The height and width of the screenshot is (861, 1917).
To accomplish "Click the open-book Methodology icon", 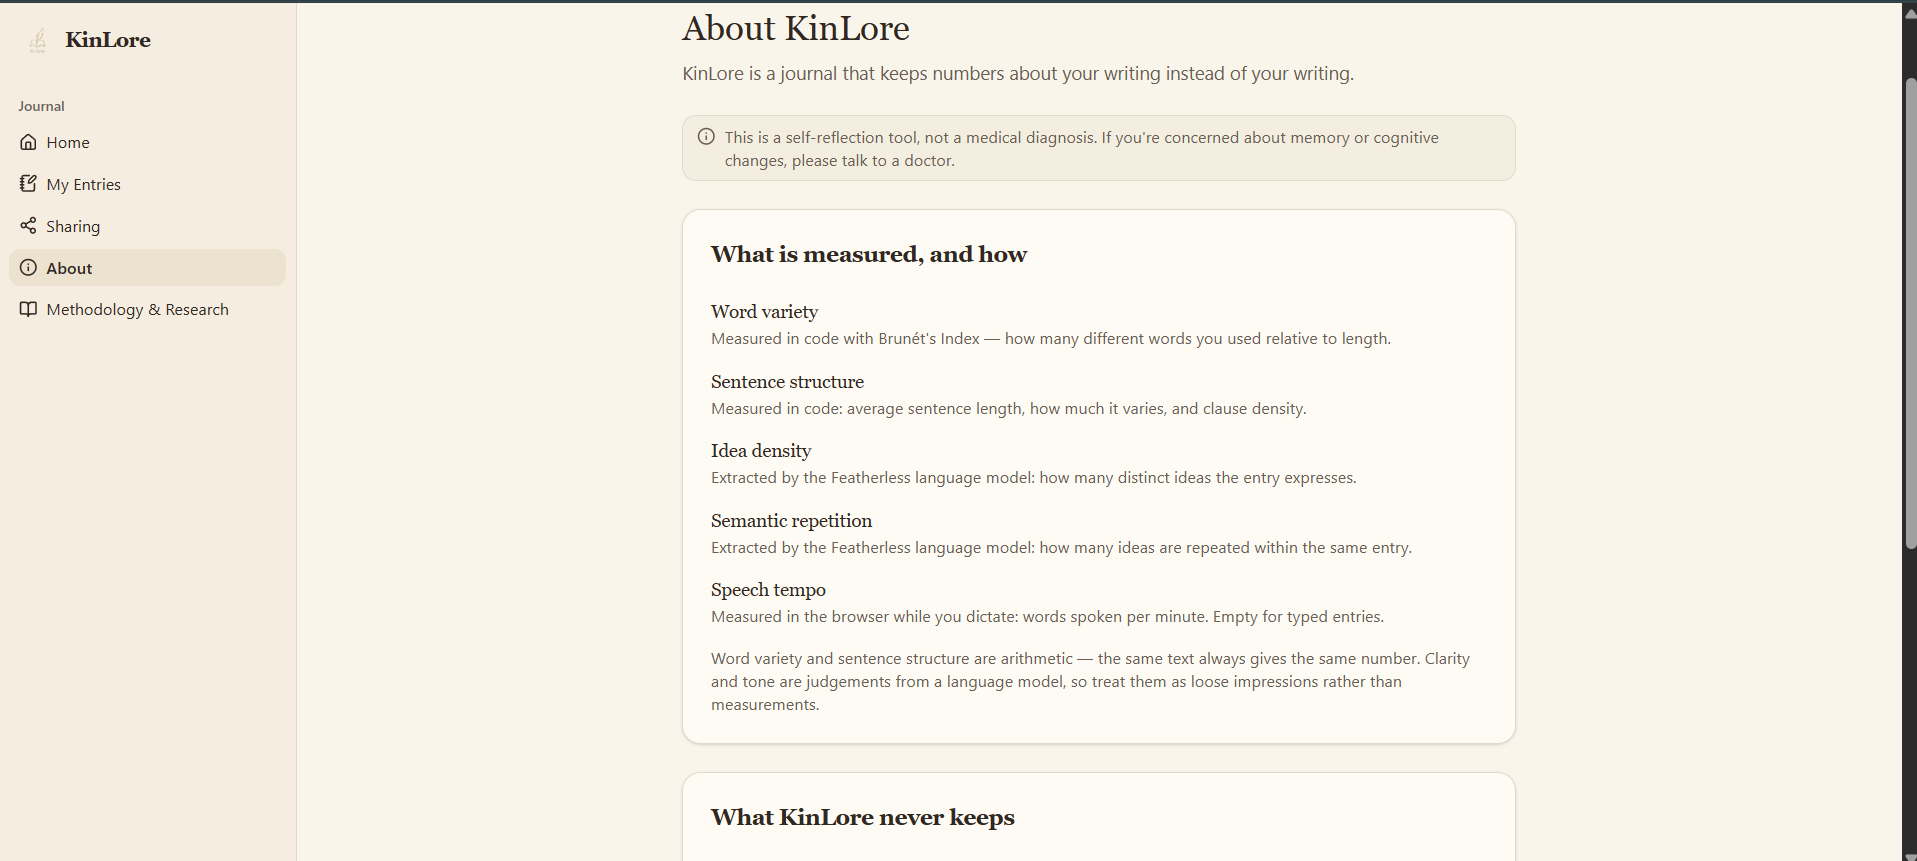I will click(x=28, y=309).
